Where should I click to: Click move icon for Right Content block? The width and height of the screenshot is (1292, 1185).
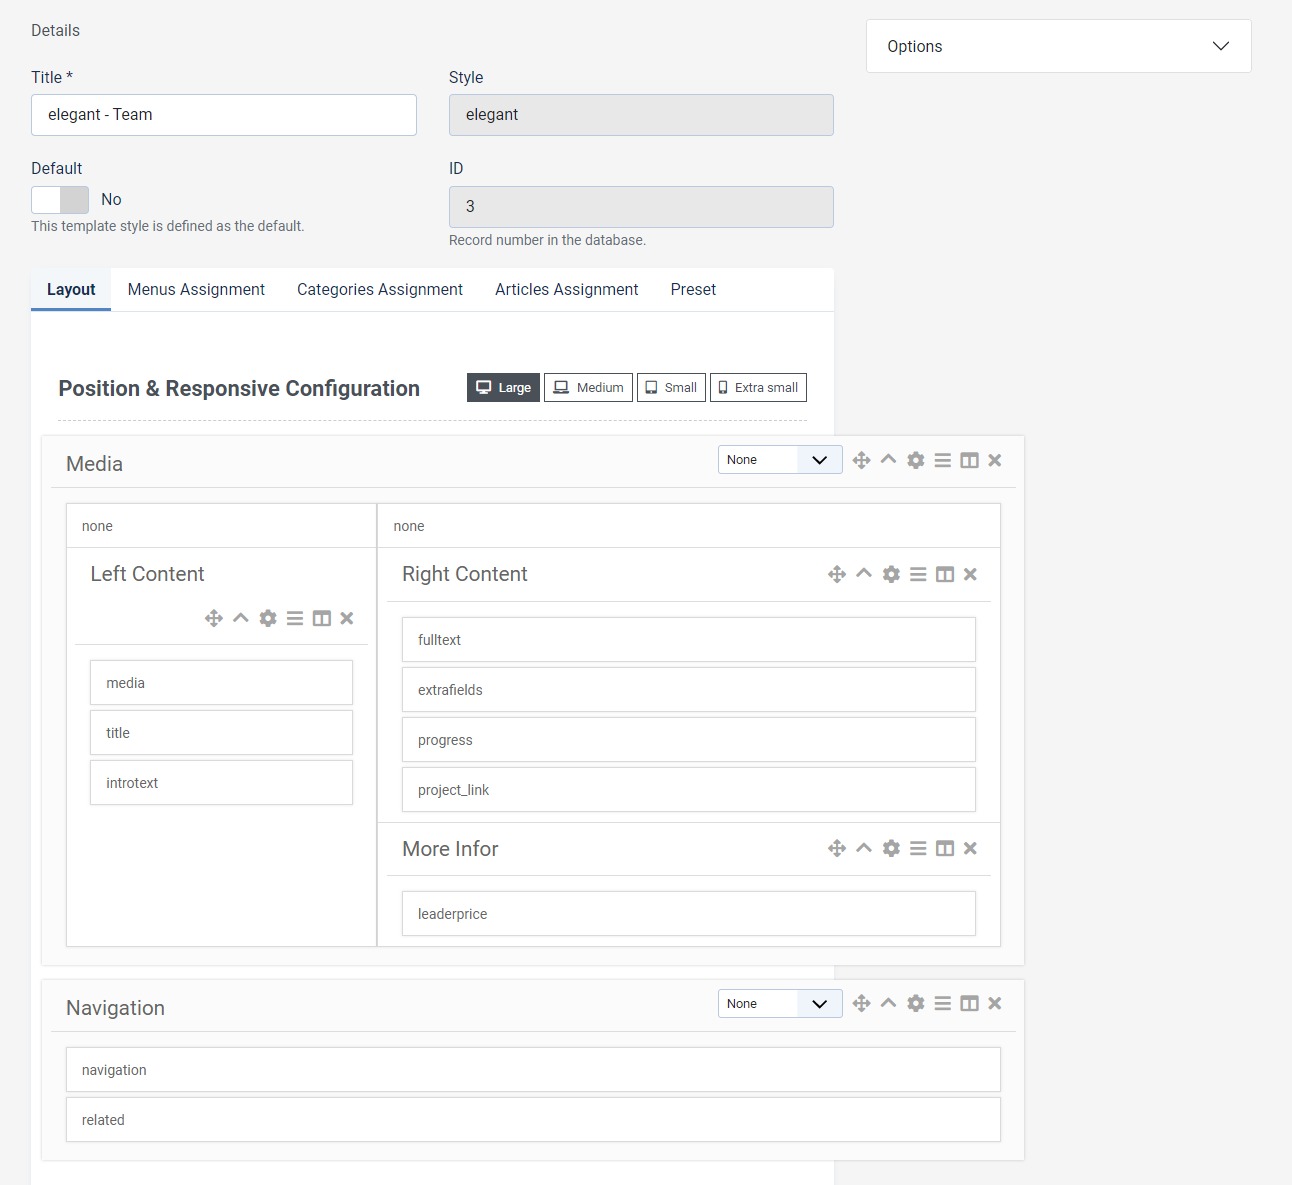pyautogui.click(x=837, y=574)
